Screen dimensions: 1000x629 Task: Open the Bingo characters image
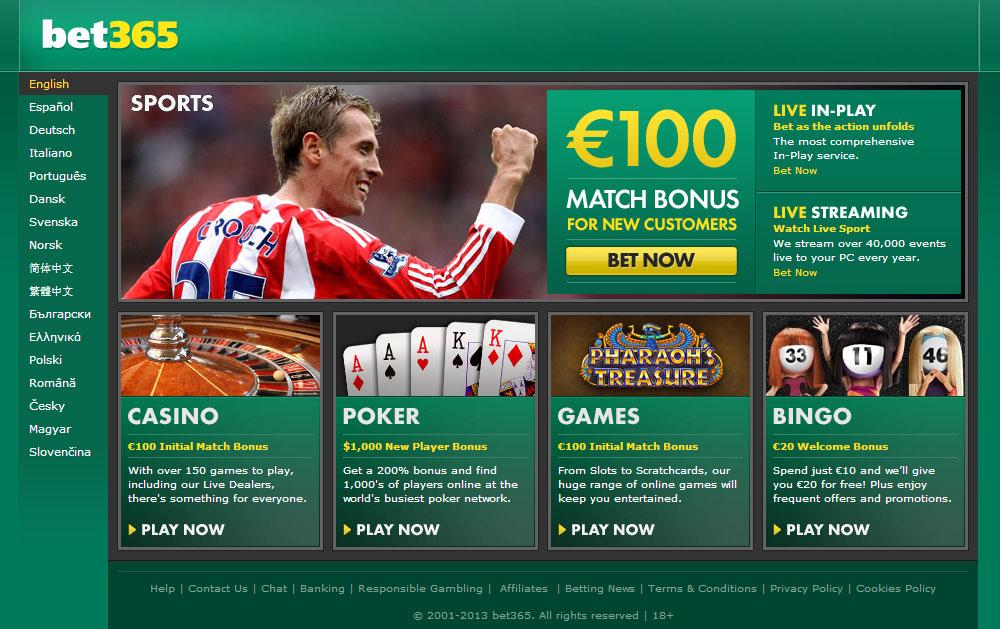pos(865,355)
